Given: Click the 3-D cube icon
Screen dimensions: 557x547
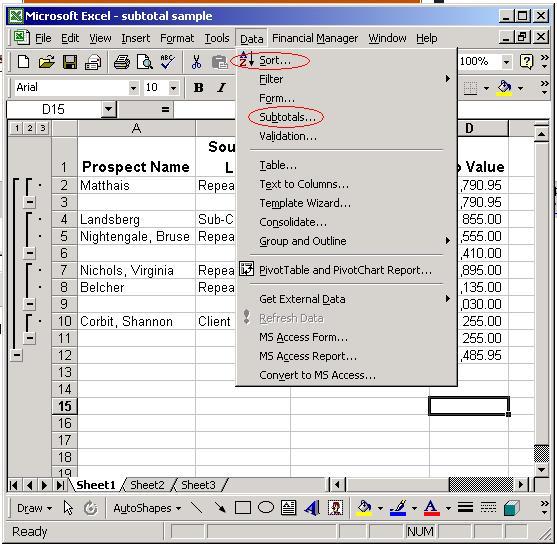Looking at the screenshot, I should 512,508.
